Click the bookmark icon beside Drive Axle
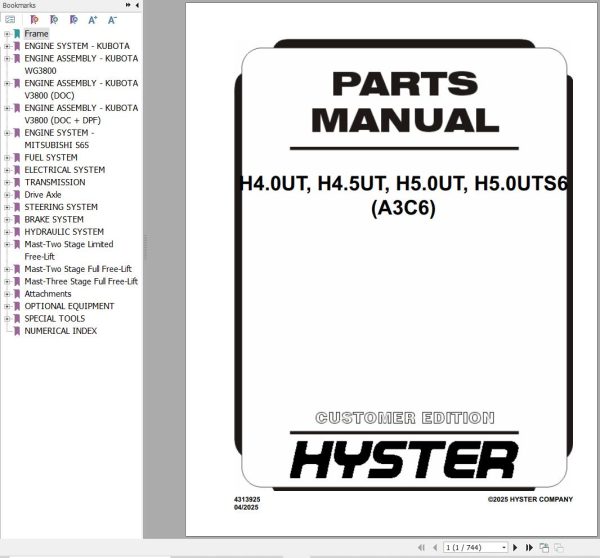Viewport: 600px width, 558px height. pos(17,194)
